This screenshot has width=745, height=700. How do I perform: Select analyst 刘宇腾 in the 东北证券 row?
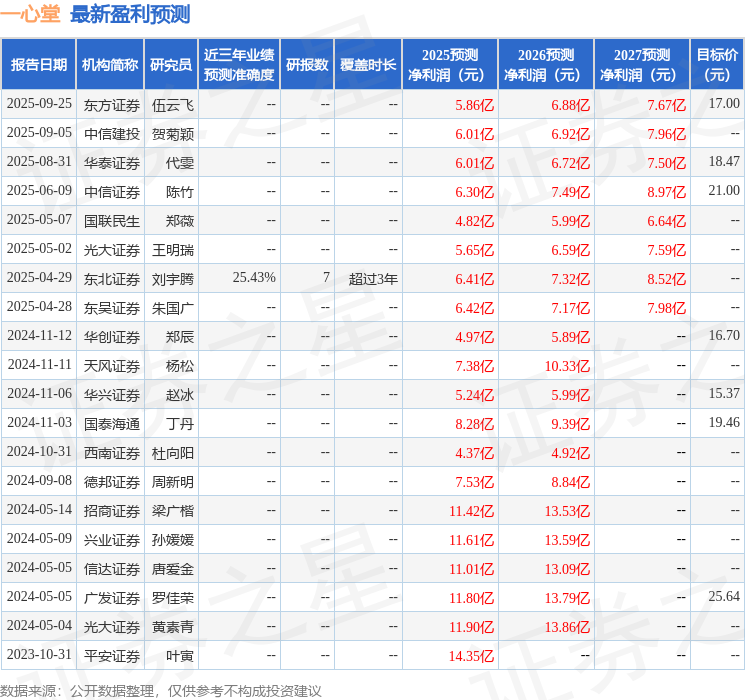click(x=173, y=278)
